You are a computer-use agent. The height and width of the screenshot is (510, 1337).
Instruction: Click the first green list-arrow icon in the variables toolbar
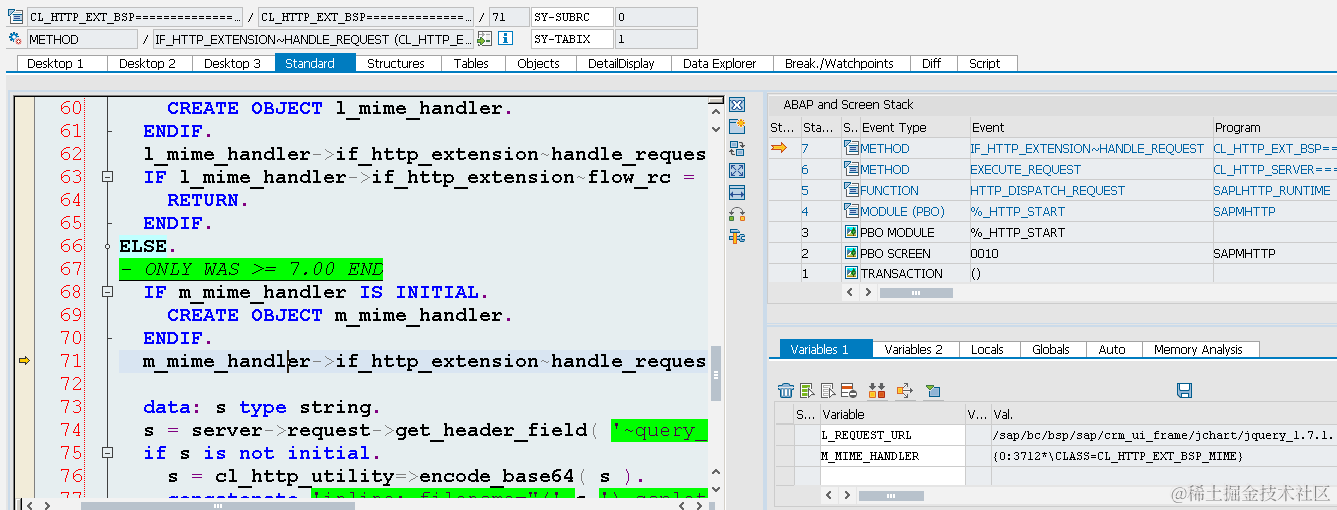[808, 390]
